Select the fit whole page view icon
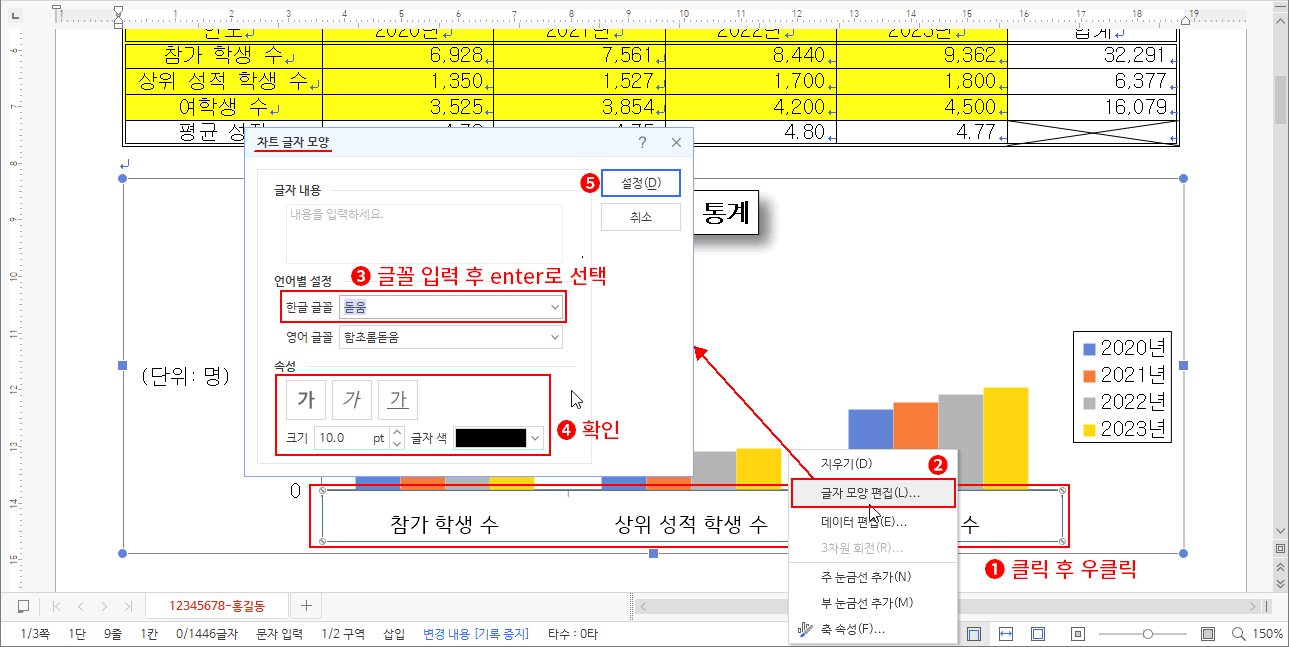Screen dimensions: 1289x647 coord(1037,633)
